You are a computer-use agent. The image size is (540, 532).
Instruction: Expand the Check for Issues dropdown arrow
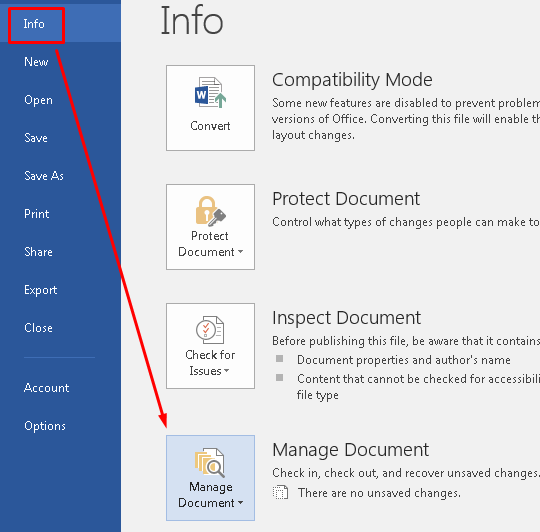pyautogui.click(x=226, y=371)
